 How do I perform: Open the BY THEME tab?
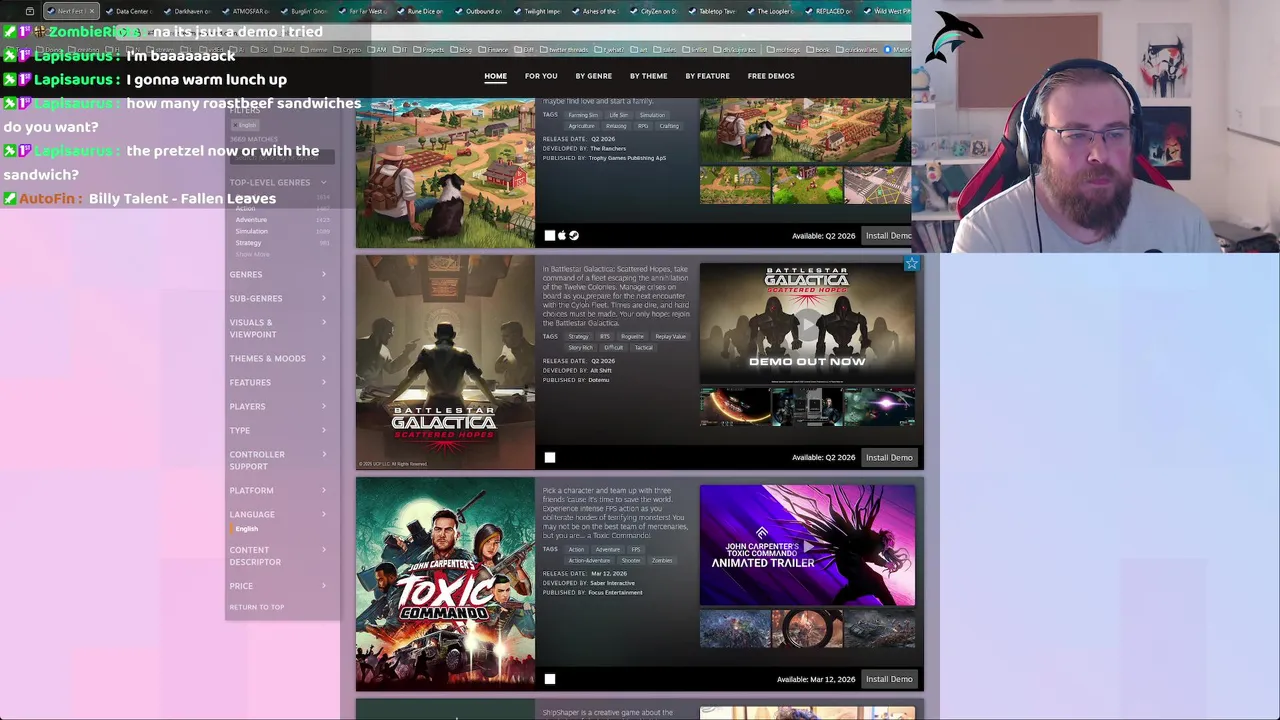point(648,76)
